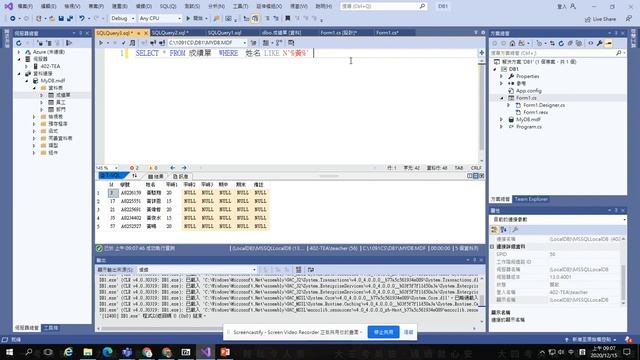Click the next issue right arrow in editor

(x=184, y=167)
